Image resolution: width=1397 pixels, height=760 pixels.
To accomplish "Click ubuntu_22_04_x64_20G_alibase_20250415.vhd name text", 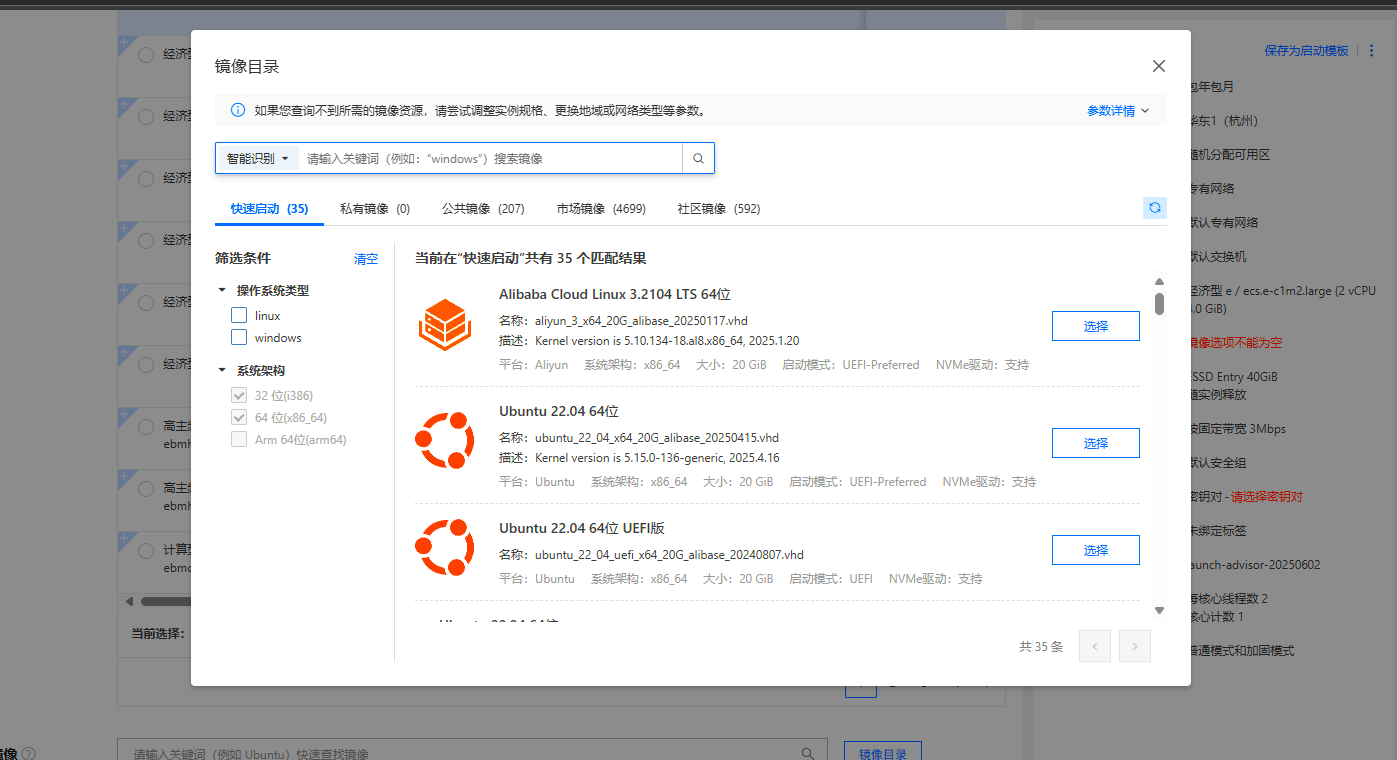I will coord(657,438).
